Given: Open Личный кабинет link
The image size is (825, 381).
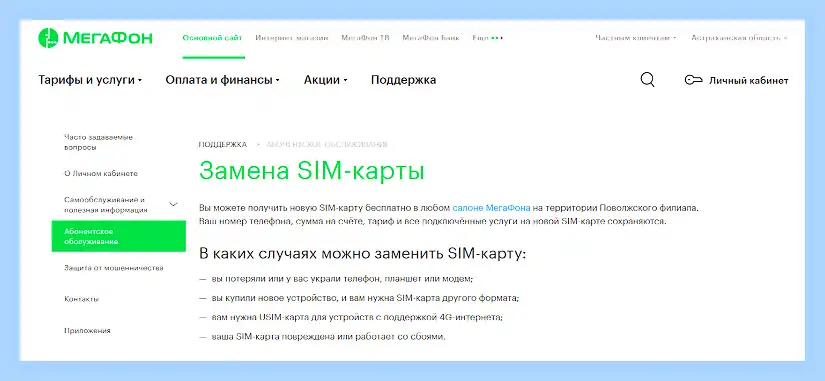Looking at the screenshot, I should pyautogui.click(x=748, y=81).
